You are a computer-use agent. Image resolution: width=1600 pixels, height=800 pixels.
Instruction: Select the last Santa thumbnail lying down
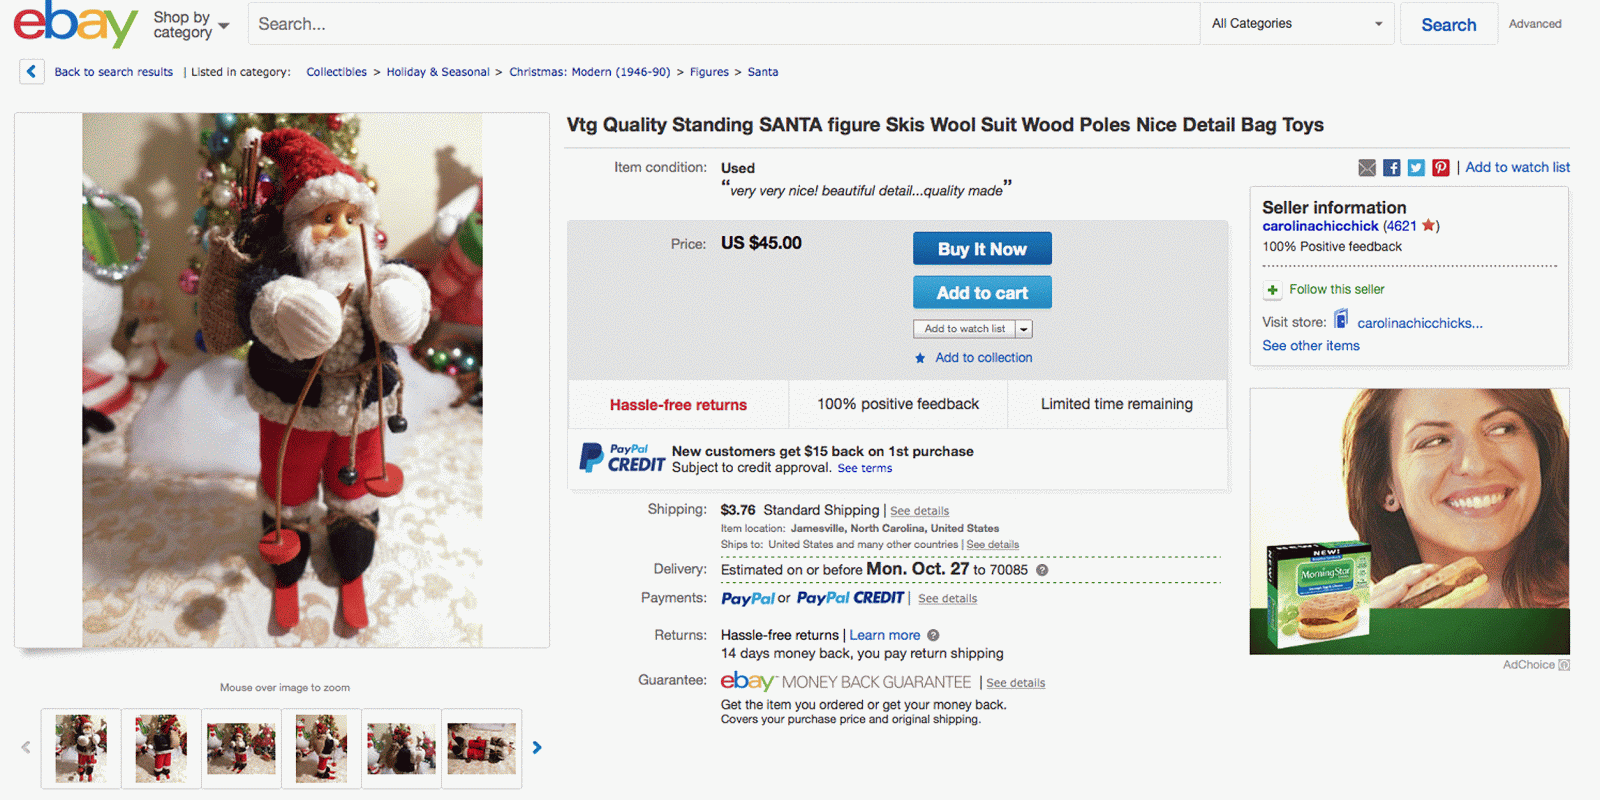482,748
